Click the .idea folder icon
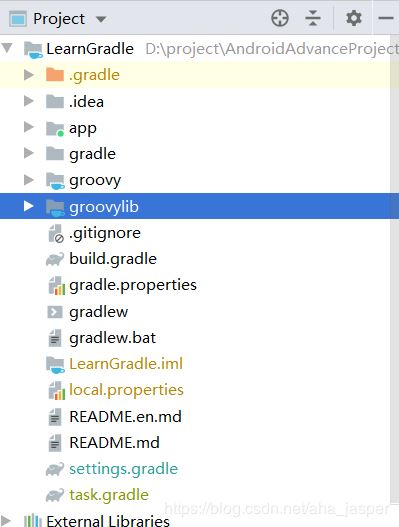This screenshot has height=527, width=399. point(55,101)
